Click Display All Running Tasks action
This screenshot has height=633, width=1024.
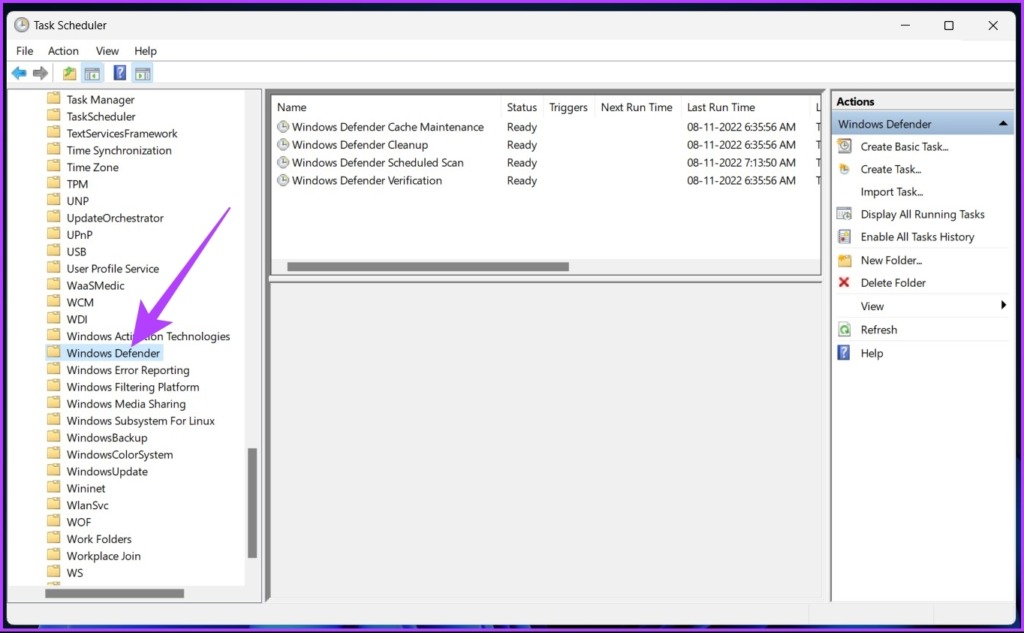(x=922, y=214)
